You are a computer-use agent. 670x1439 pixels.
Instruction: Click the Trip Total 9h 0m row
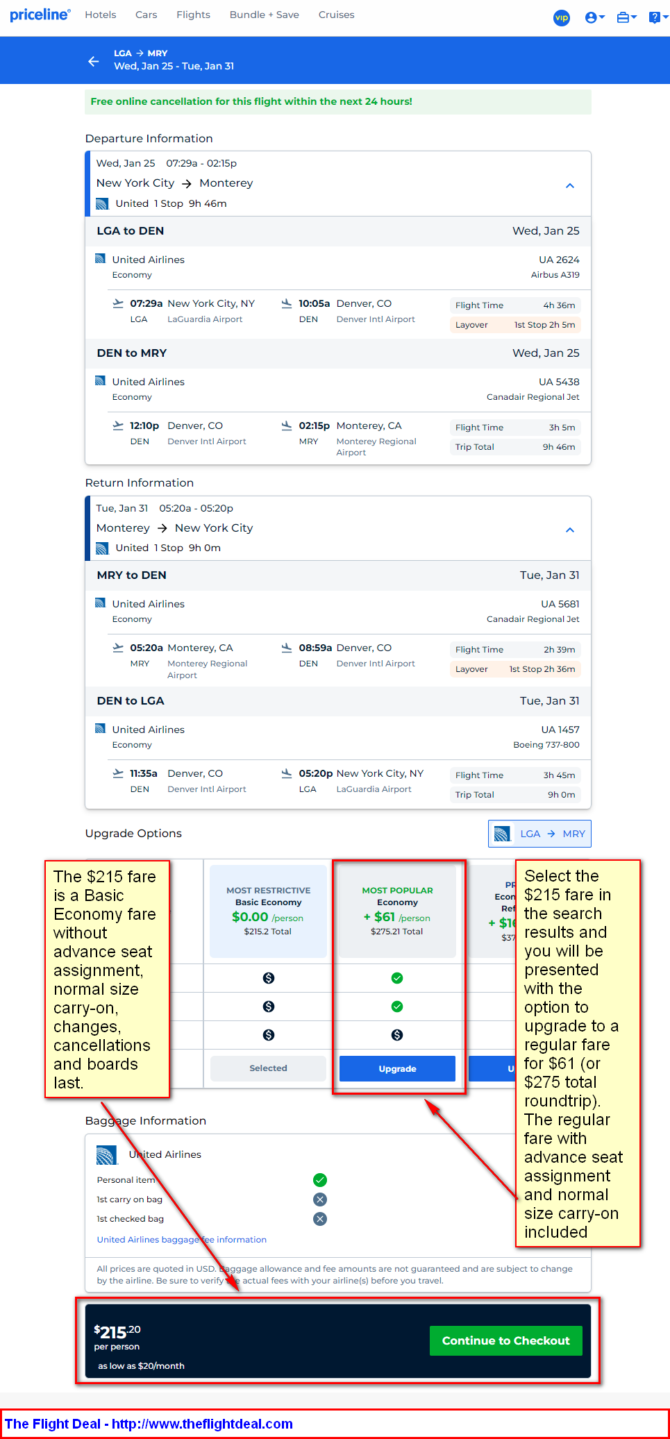(x=515, y=795)
